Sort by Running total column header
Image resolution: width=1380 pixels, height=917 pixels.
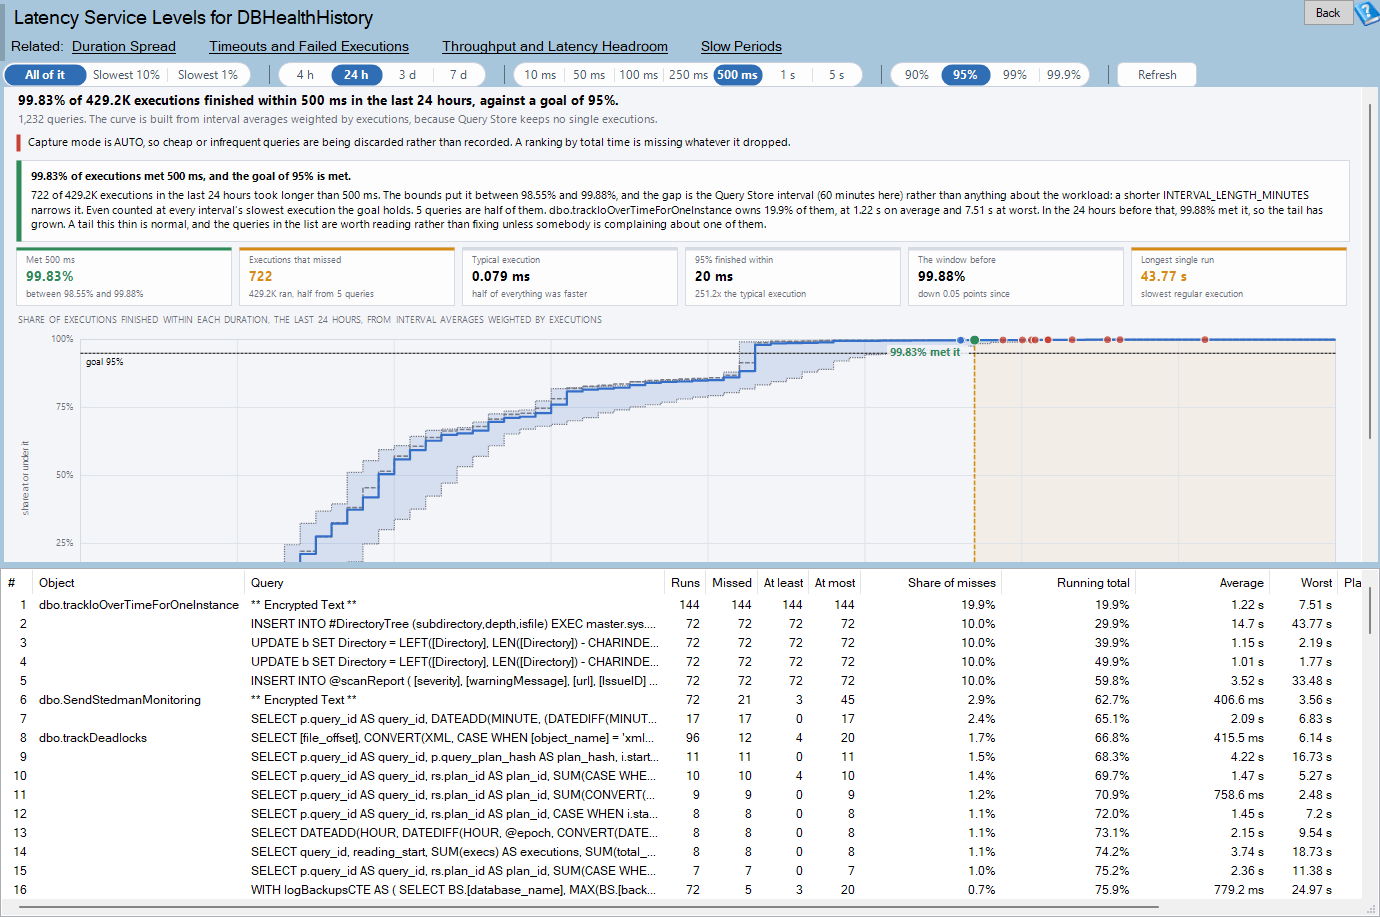[1068, 583]
